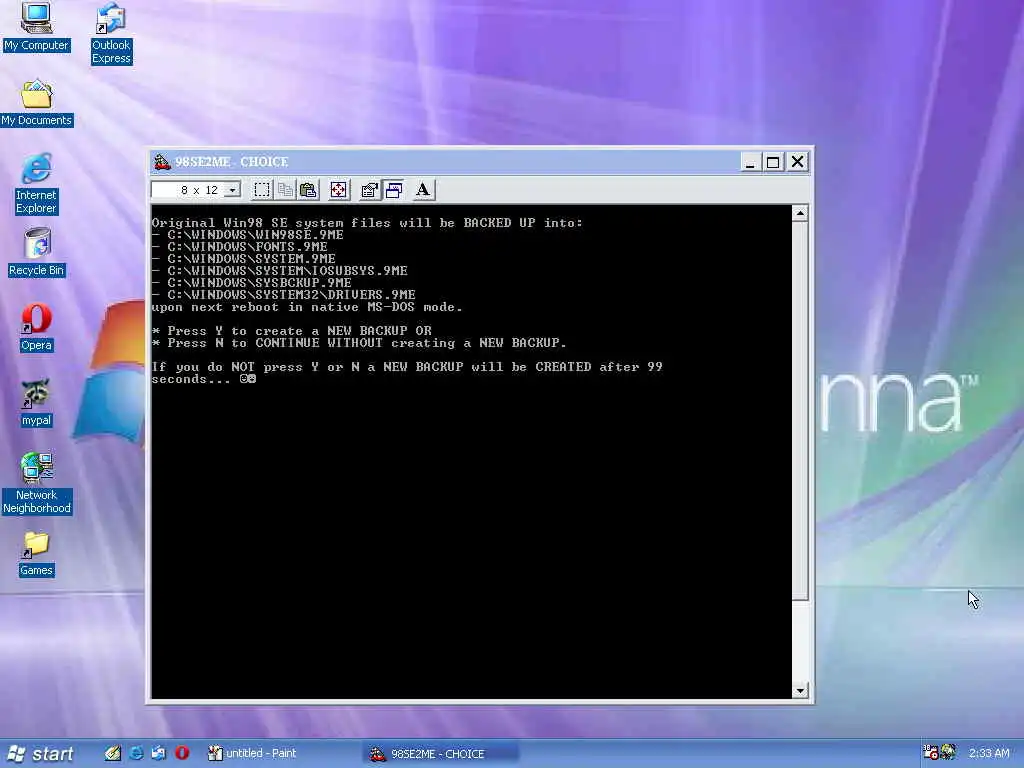Viewport: 1024px width, 768px height.
Task: Click the 'upon next reboot in native MS-DOS' line
Action: (x=307, y=307)
